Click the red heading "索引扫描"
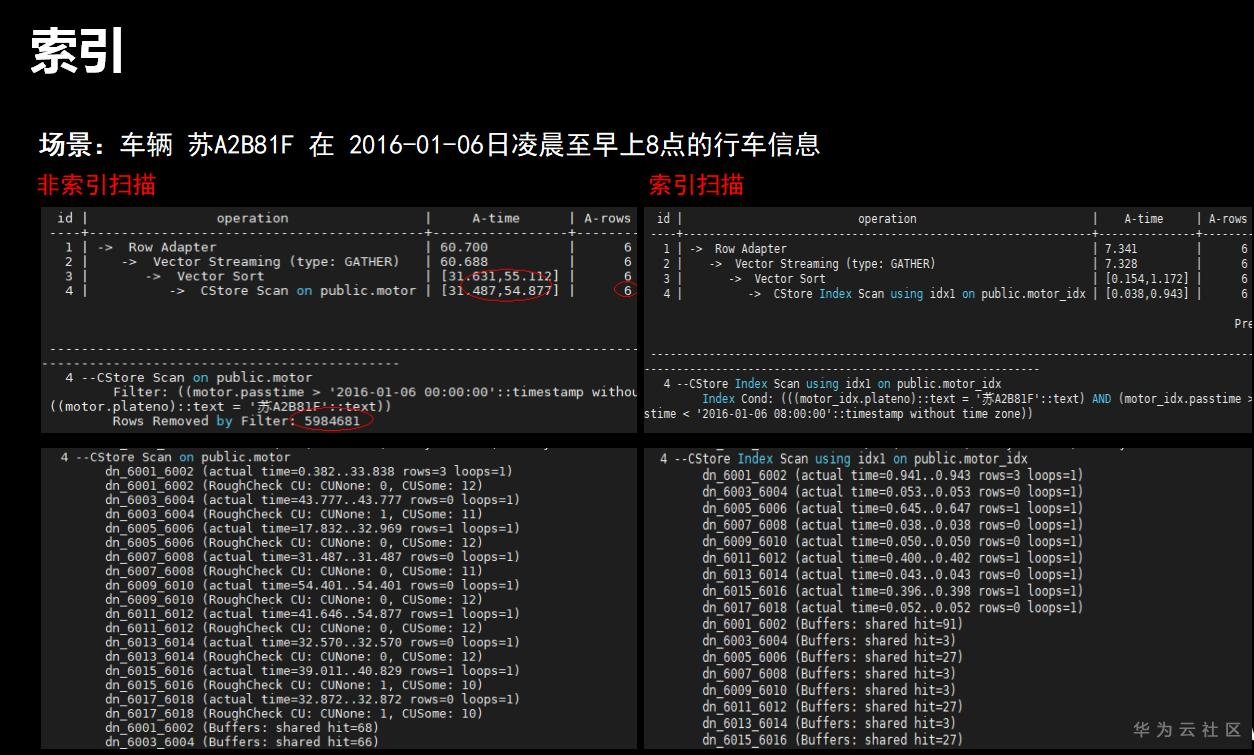This screenshot has height=755, width=1254. click(x=696, y=185)
